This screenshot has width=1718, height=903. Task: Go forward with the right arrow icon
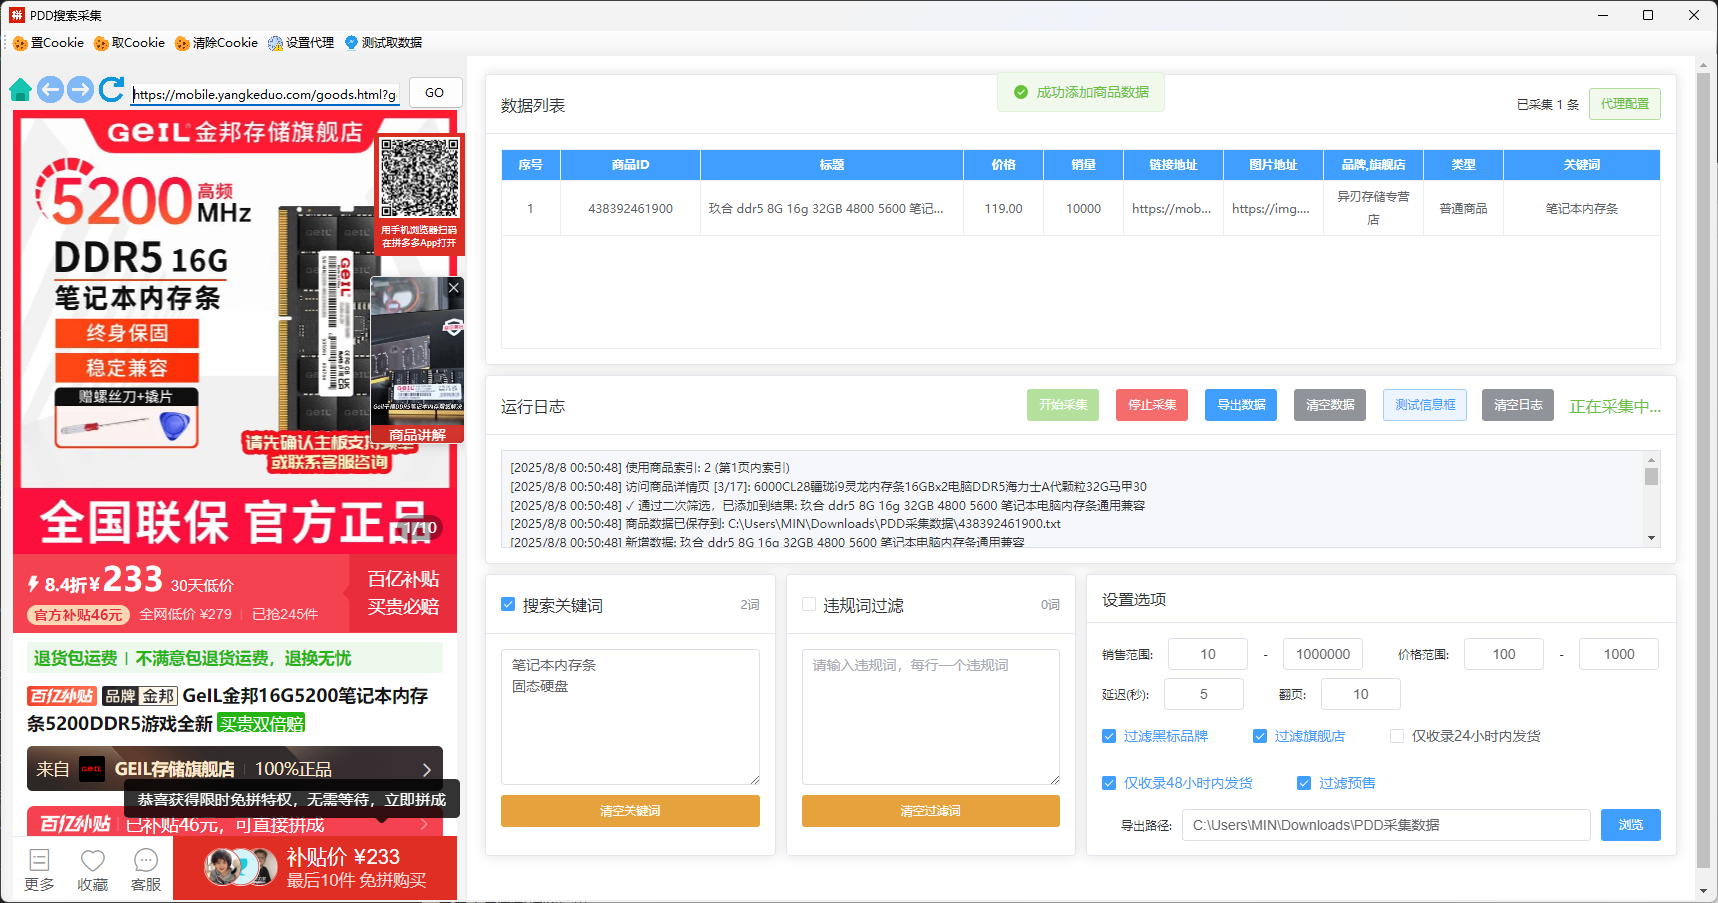tap(80, 90)
